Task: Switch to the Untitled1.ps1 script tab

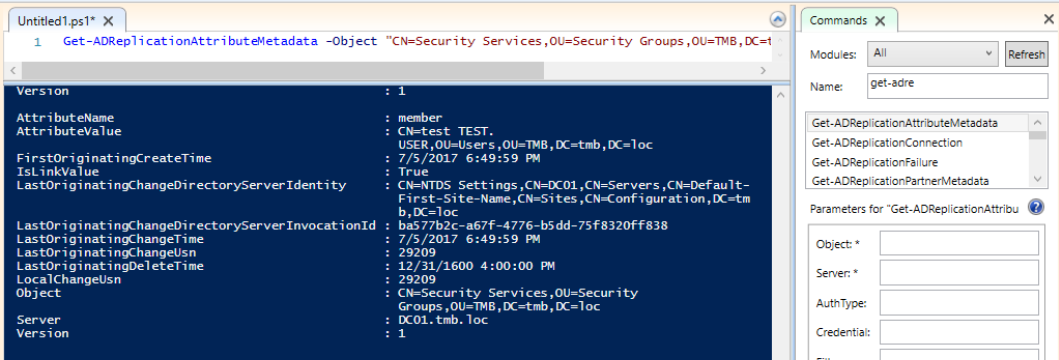Action: click(57, 21)
